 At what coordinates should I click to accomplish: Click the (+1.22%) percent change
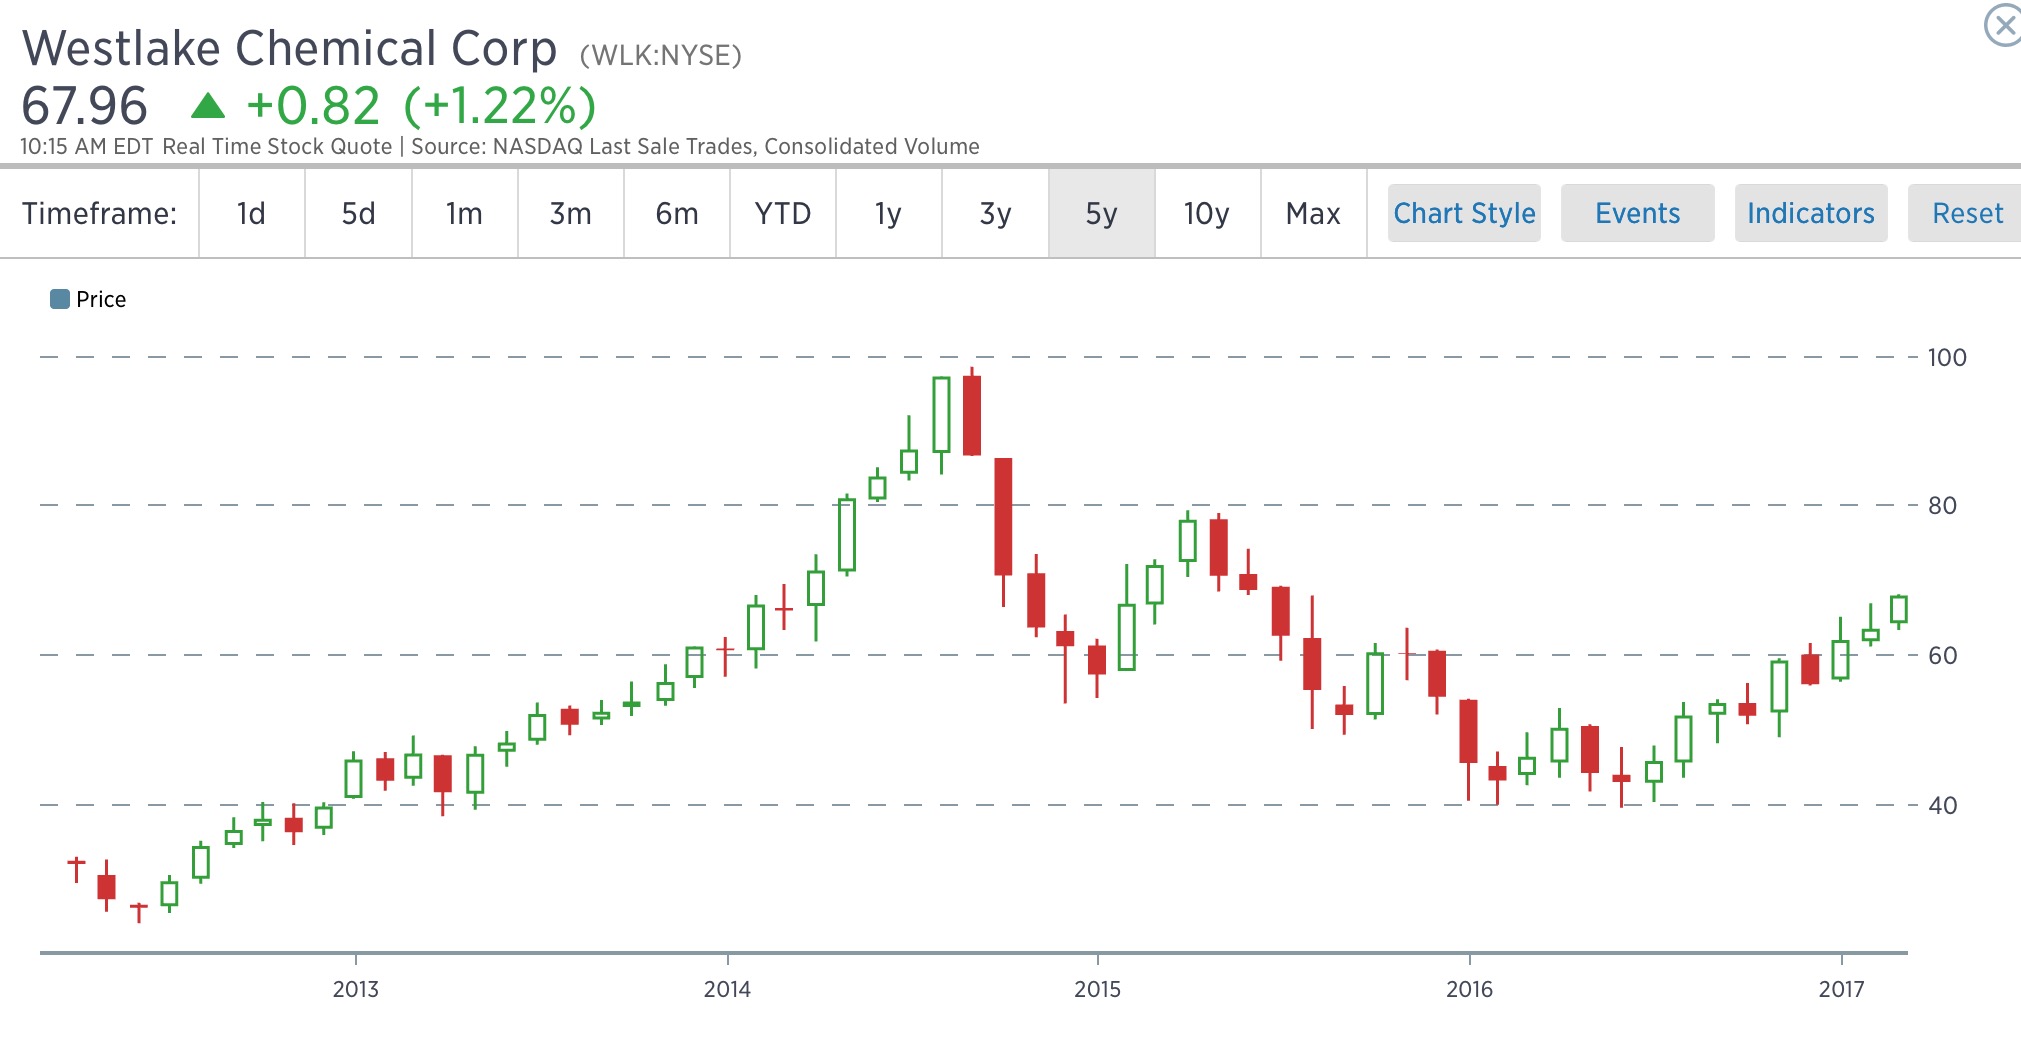click(500, 106)
